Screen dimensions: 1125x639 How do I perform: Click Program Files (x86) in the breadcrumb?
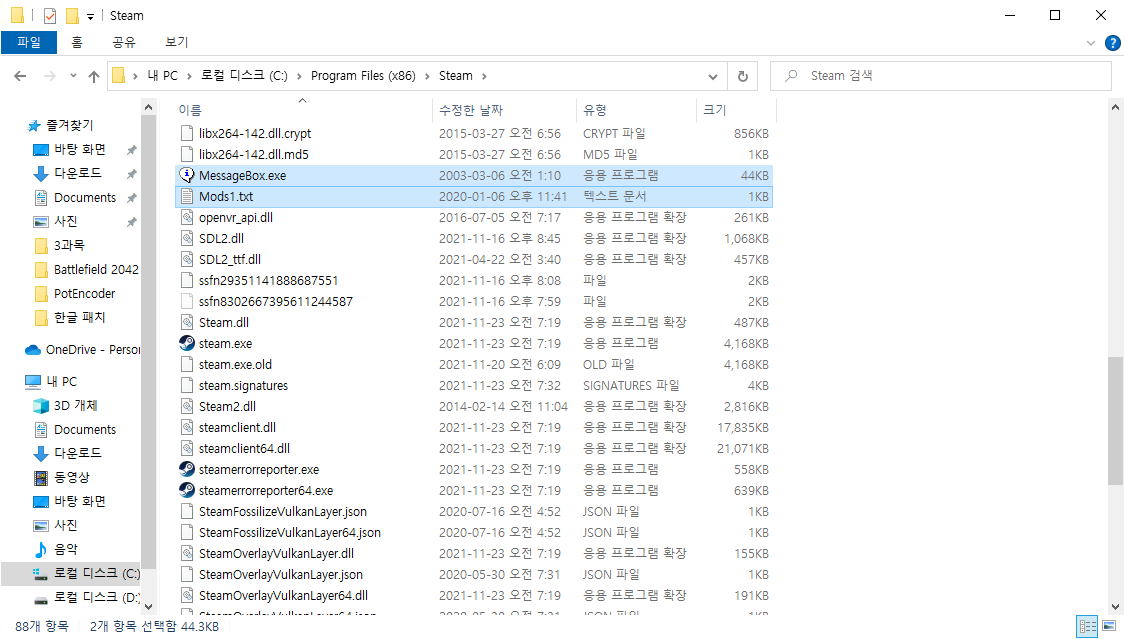pos(363,76)
